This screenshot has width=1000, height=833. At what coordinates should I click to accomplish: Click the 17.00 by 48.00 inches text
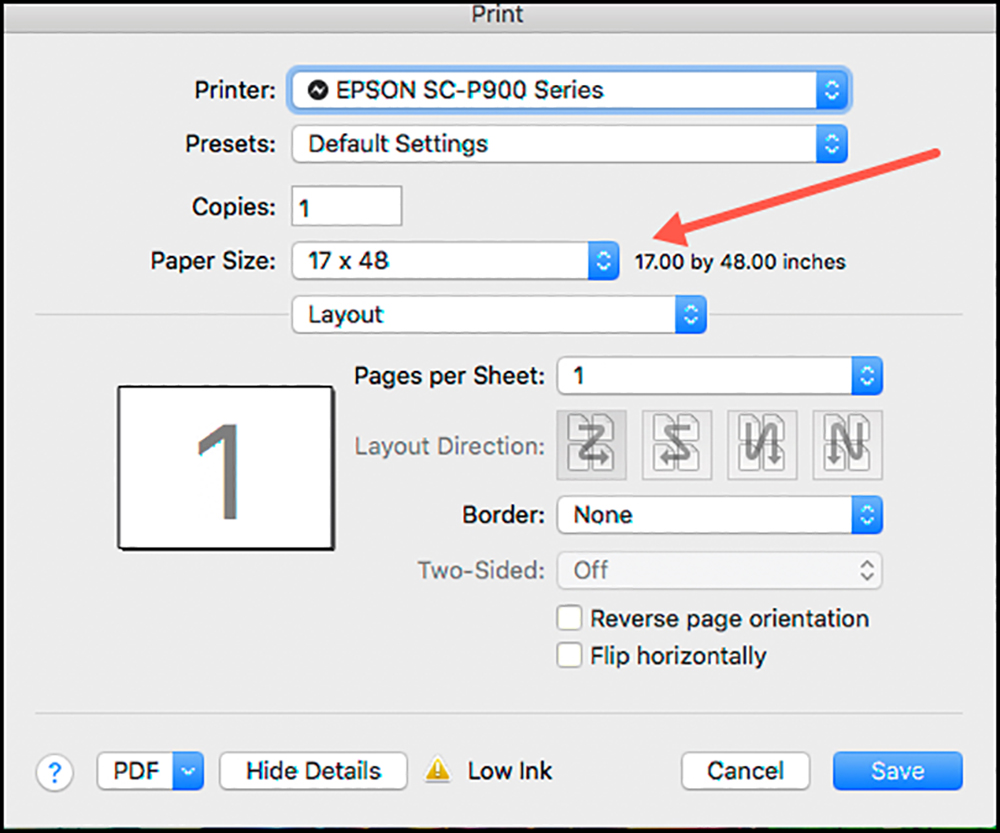pyautogui.click(x=740, y=262)
